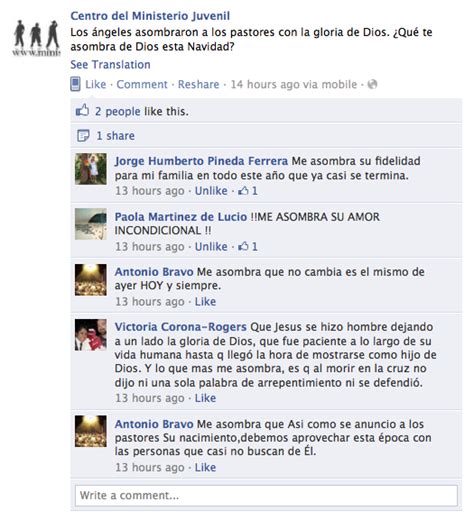Open Victoria Corona-Rogers' avatar

coord(91,335)
